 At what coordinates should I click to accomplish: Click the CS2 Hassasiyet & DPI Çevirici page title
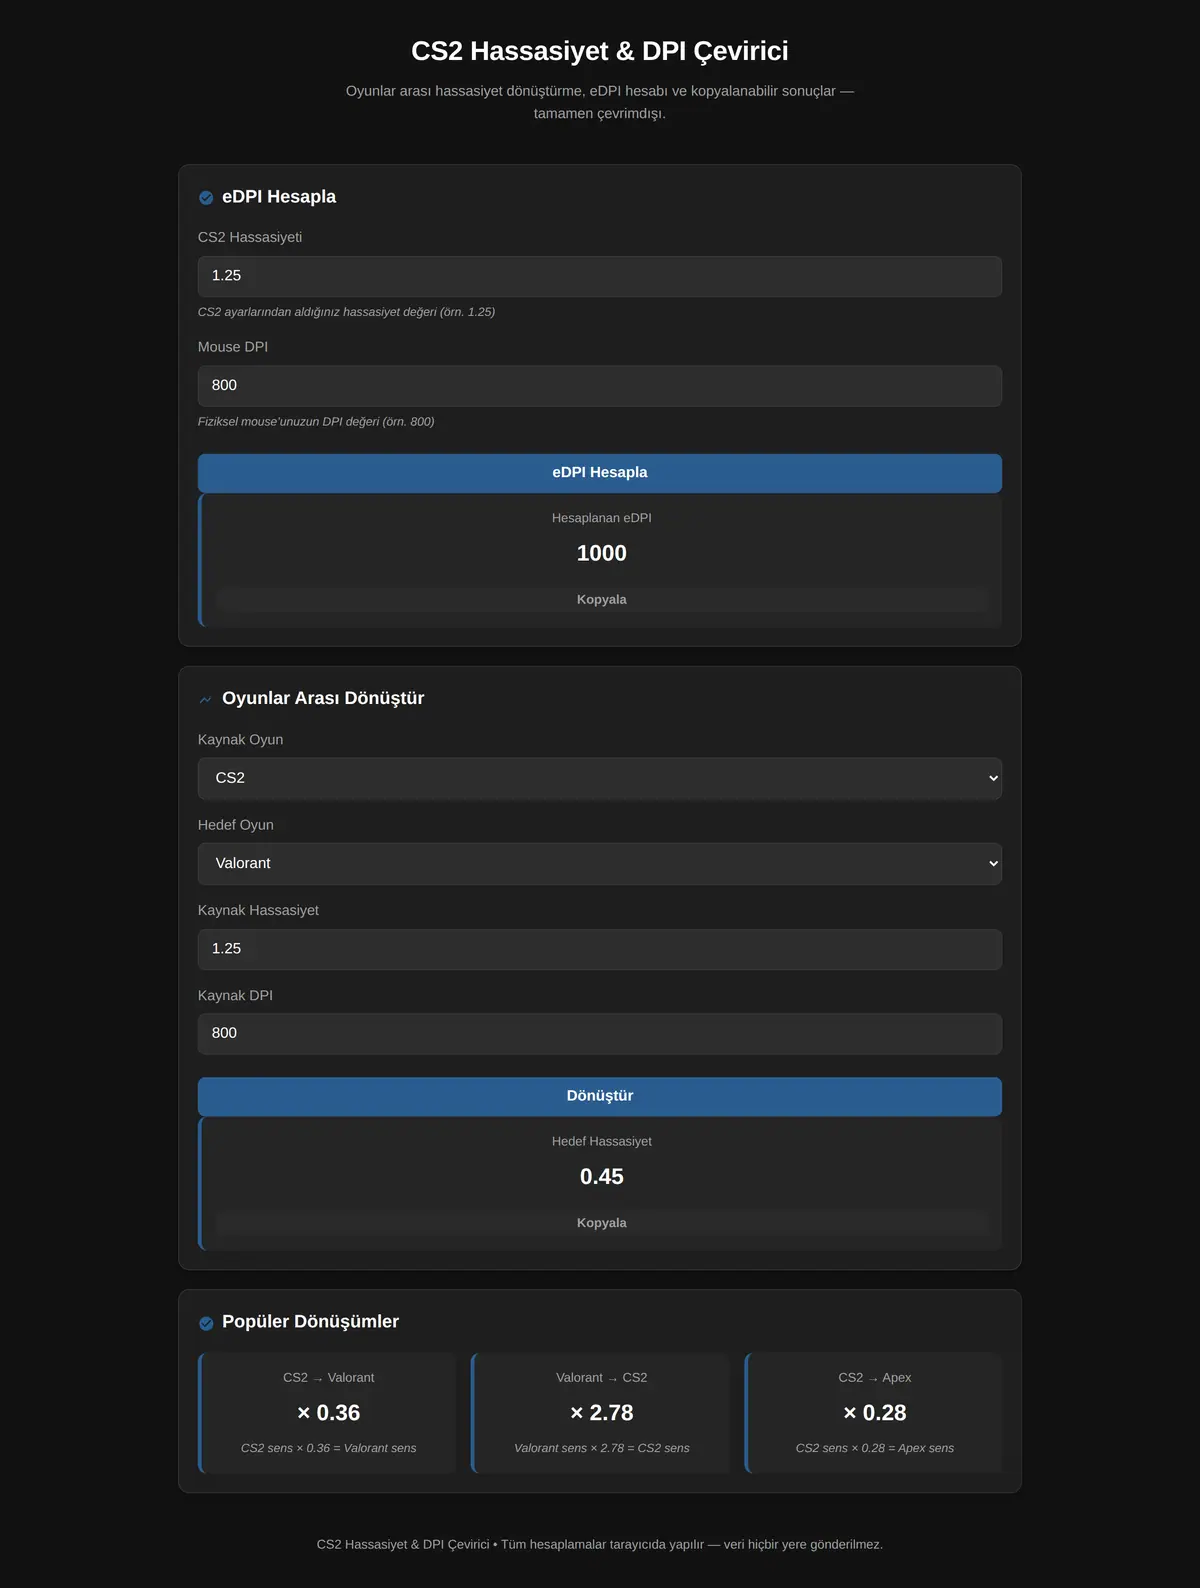click(x=600, y=51)
